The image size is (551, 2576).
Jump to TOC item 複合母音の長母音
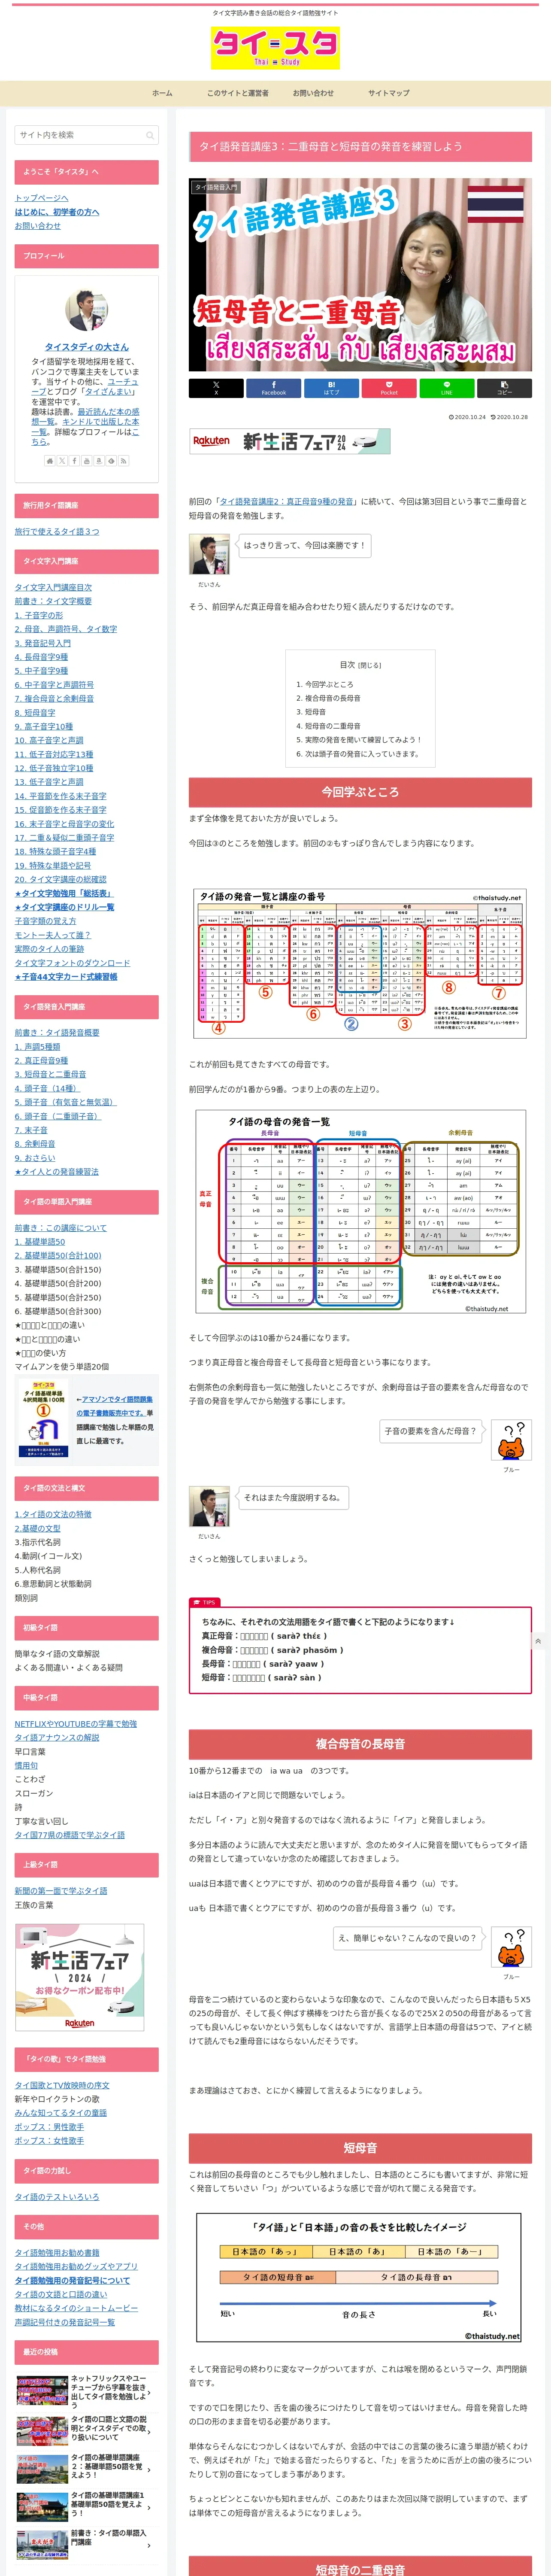[x=333, y=698]
